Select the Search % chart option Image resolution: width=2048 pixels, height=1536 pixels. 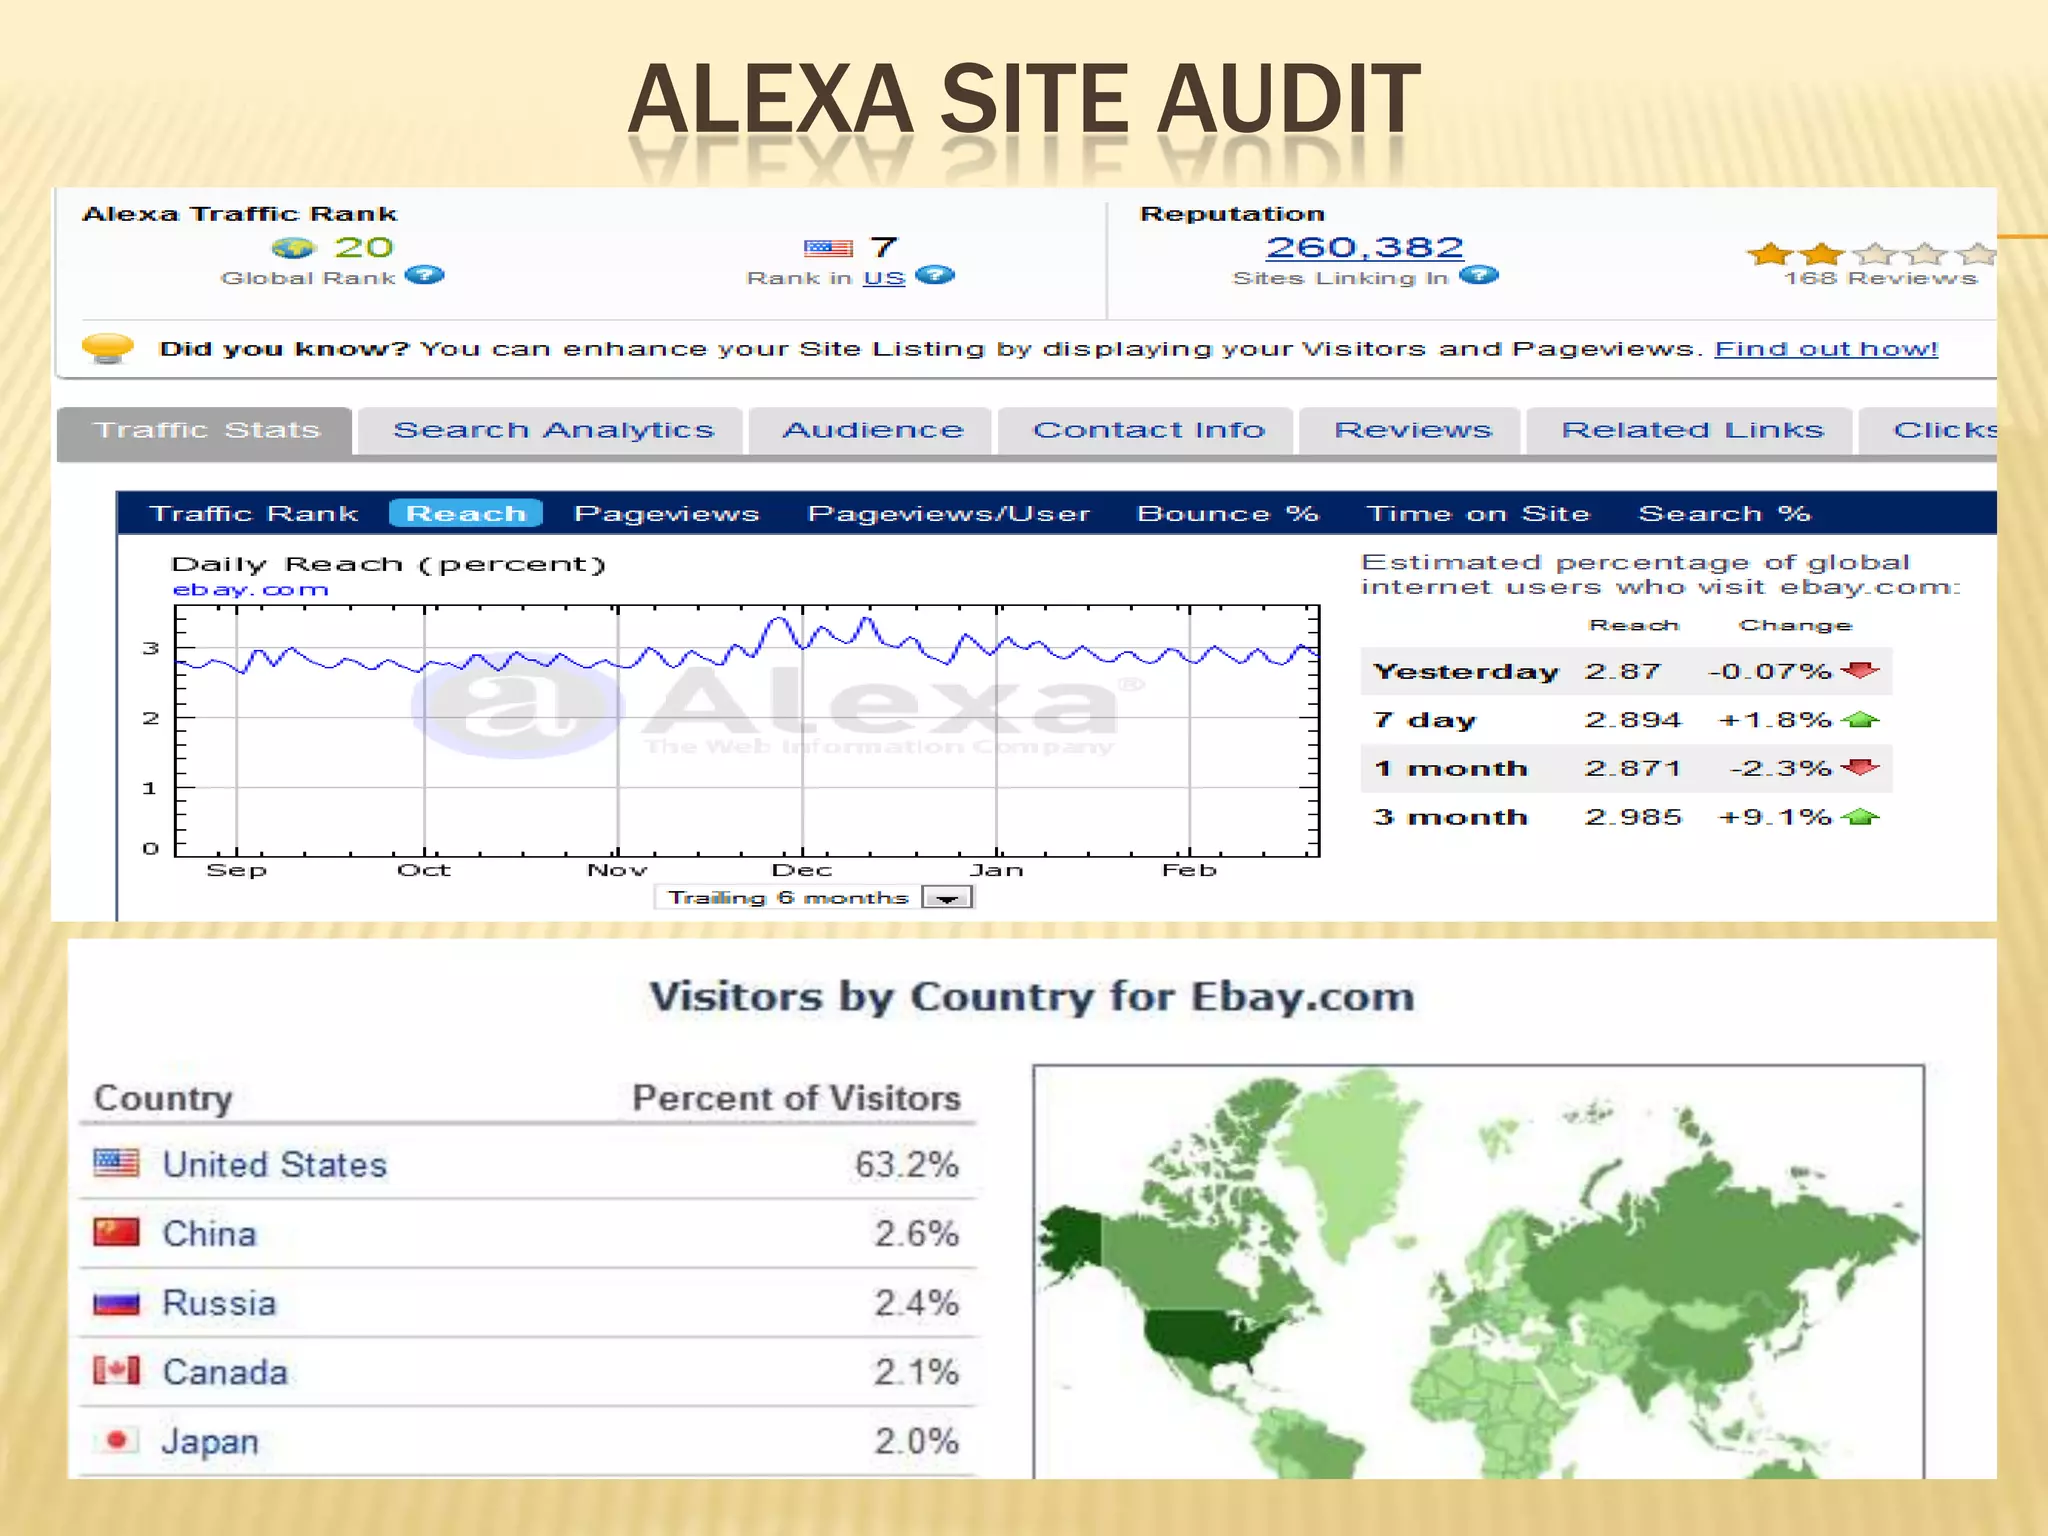point(1724,514)
